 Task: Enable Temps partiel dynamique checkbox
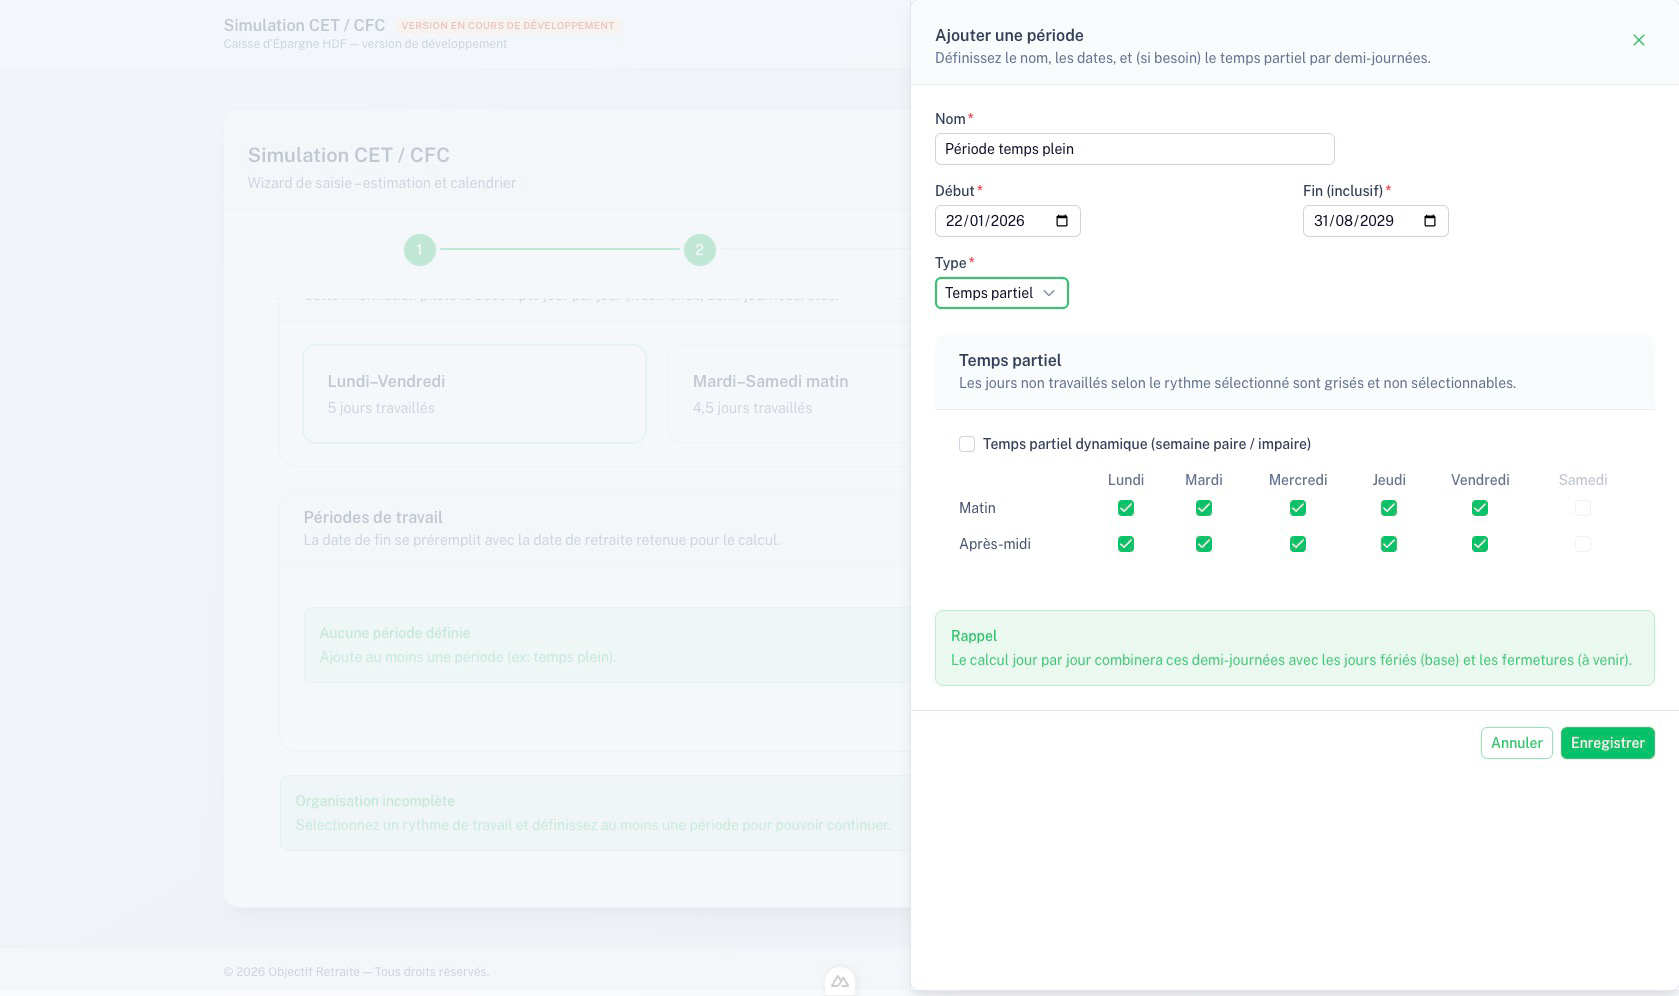[x=967, y=444]
